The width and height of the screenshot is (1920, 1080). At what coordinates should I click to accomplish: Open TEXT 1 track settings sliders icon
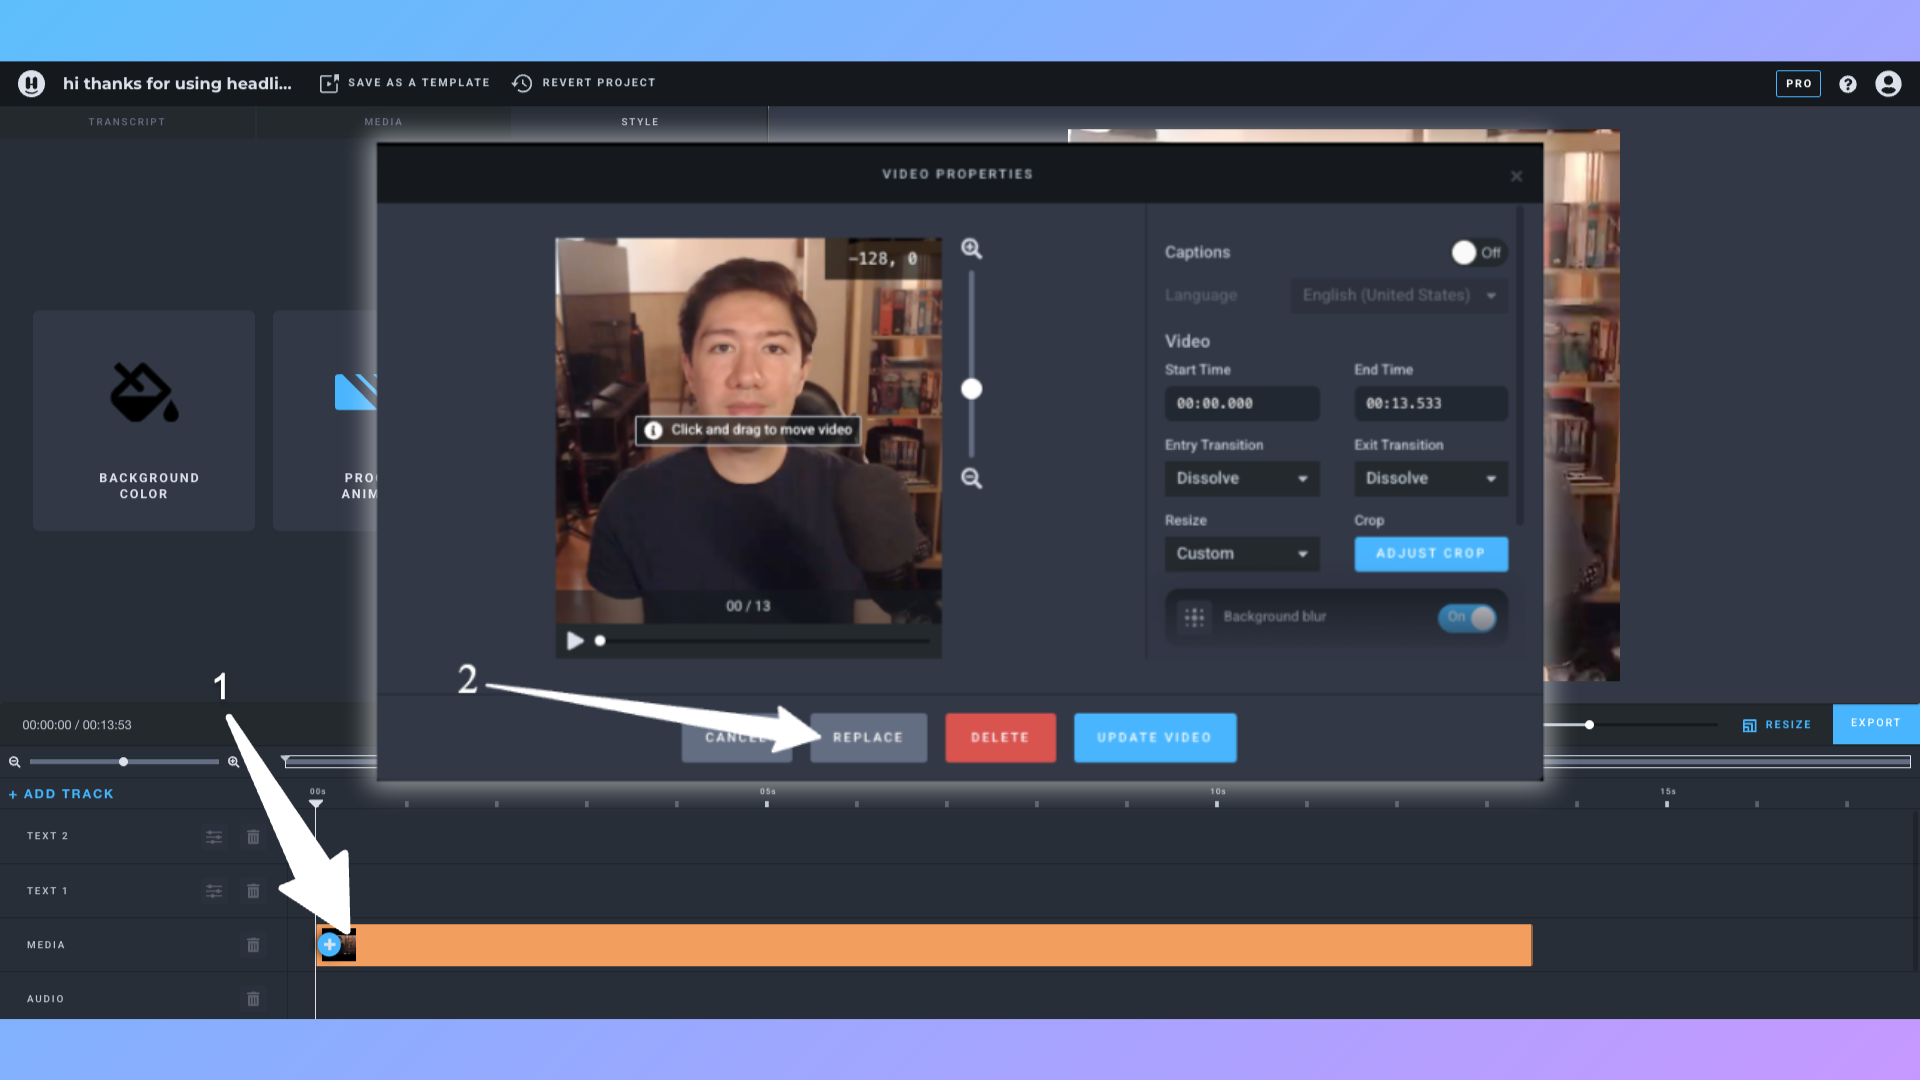click(214, 891)
